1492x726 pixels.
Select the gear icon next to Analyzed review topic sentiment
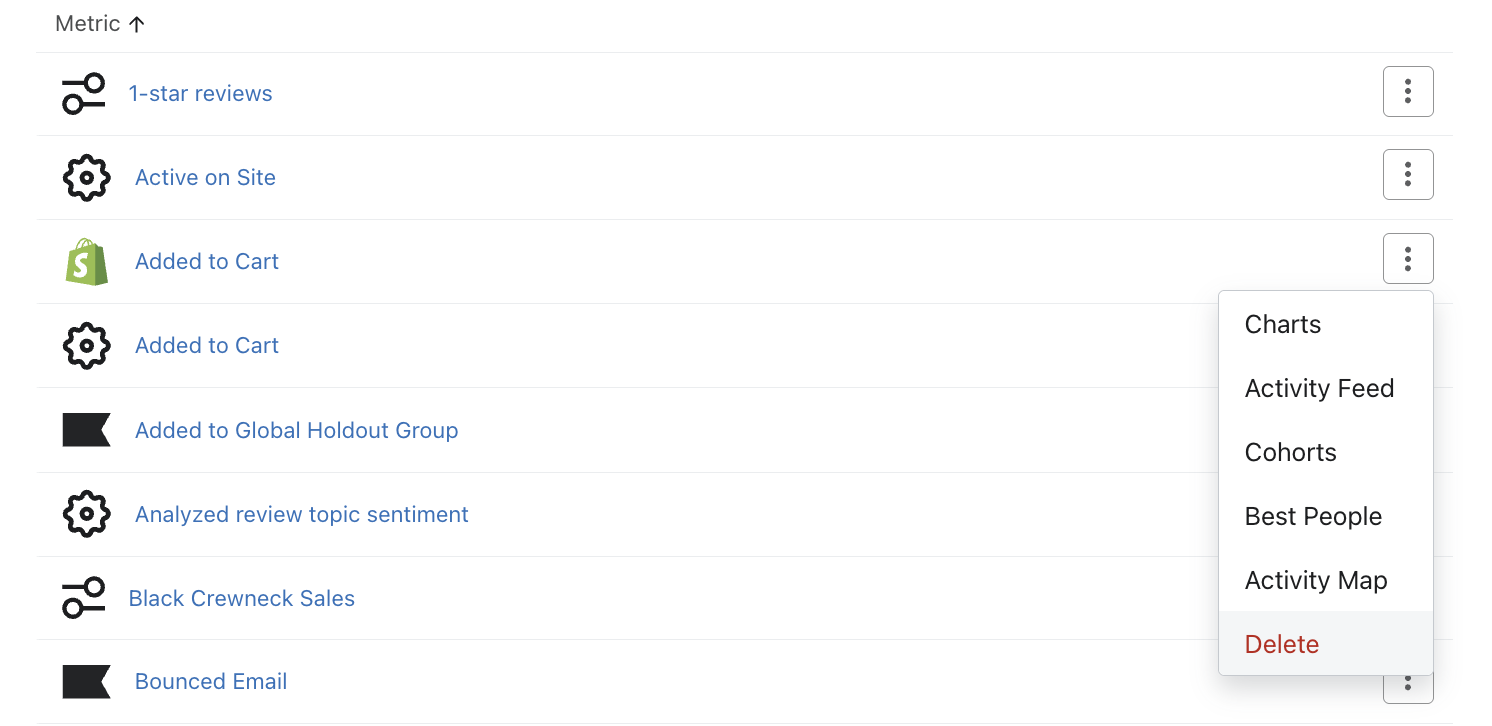click(86, 514)
